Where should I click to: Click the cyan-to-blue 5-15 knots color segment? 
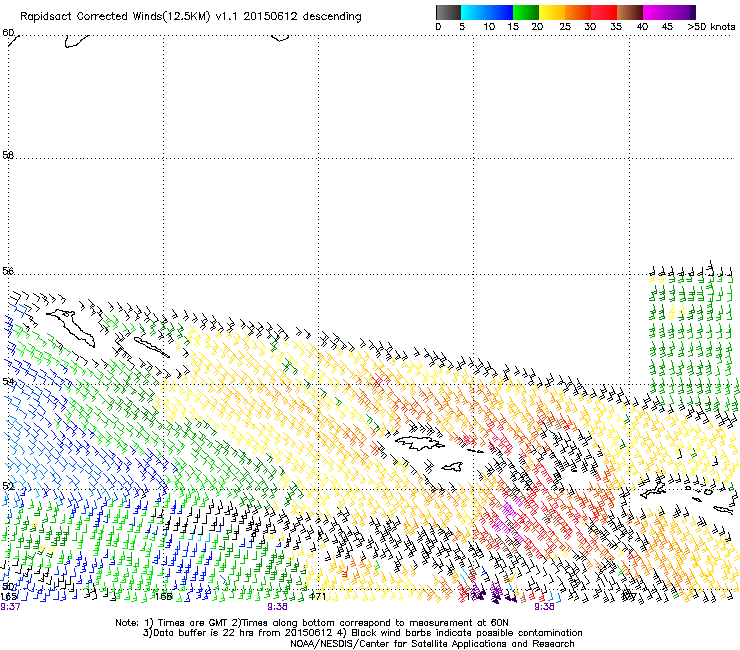[x=487, y=12]
